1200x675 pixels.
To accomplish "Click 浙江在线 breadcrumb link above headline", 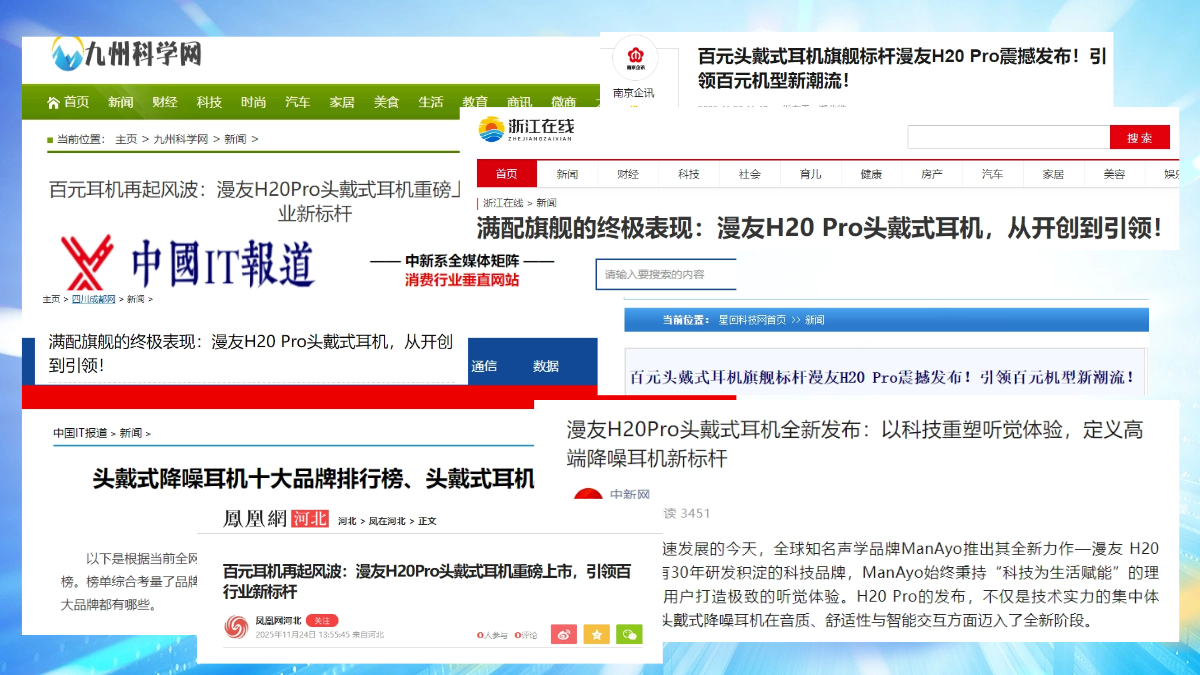I will pyautogui.click(x=503, y=203).
